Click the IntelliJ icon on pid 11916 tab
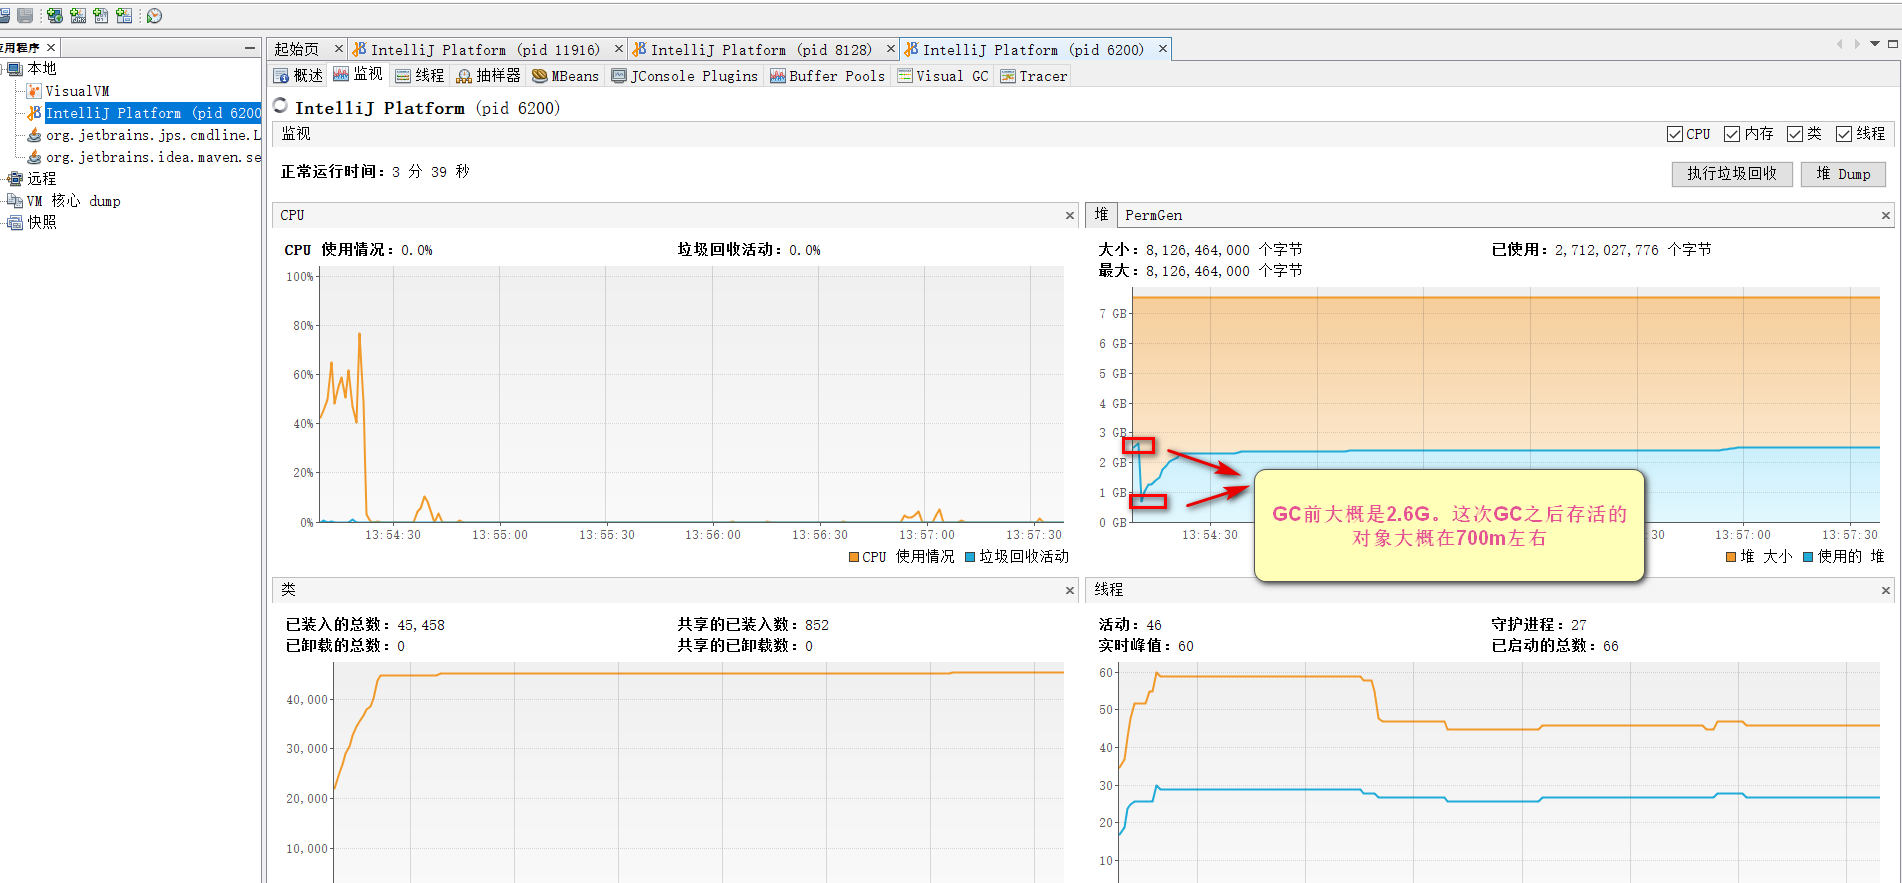Viewport: 1902px width, 883px height. coord(359,49)
